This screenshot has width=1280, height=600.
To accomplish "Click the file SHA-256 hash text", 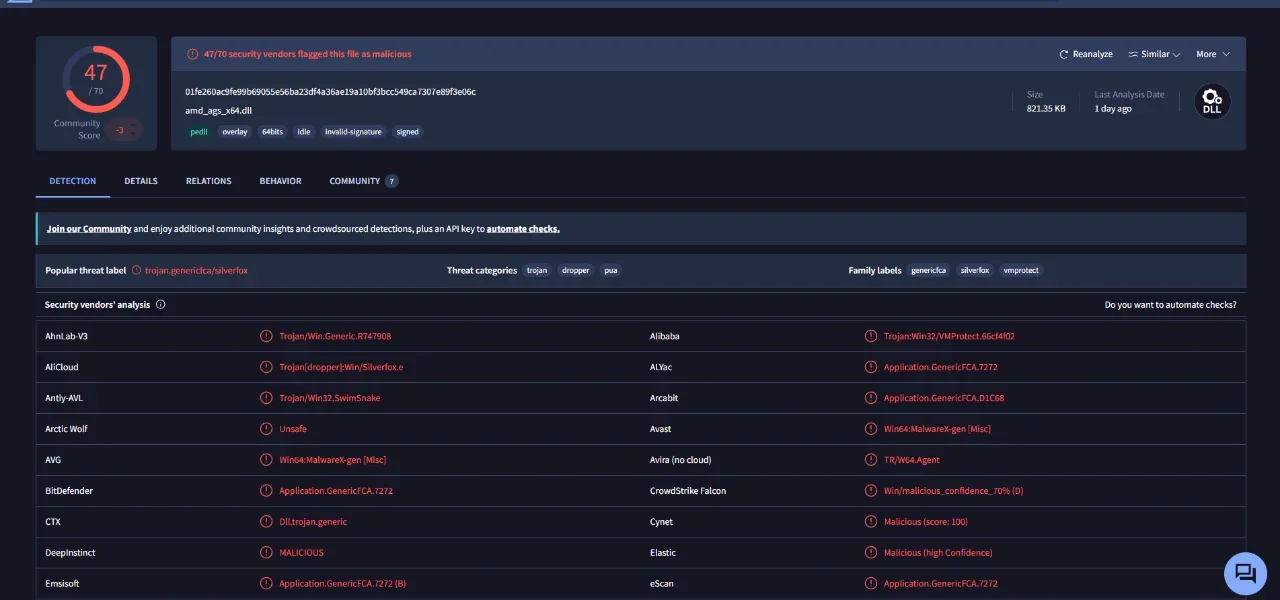I will pyautogui.click(x=330, y=92).
